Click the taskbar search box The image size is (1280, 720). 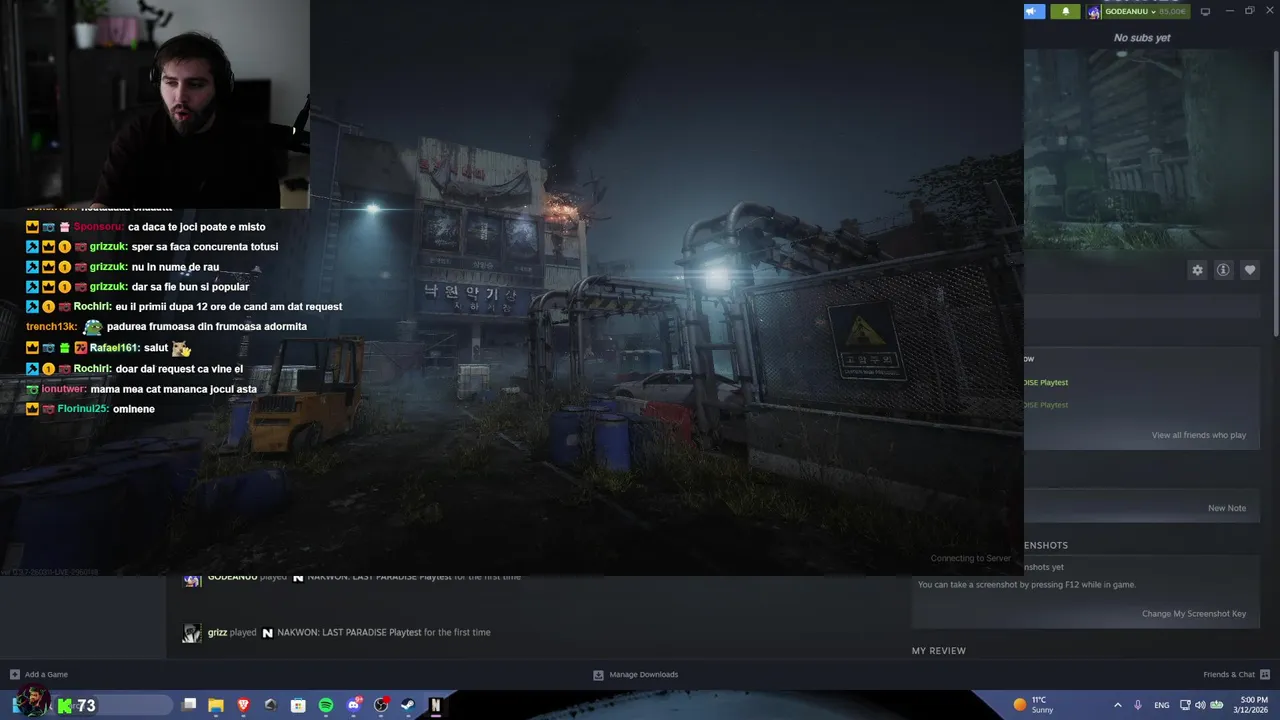pyautogui.click(x=110, y=705)
